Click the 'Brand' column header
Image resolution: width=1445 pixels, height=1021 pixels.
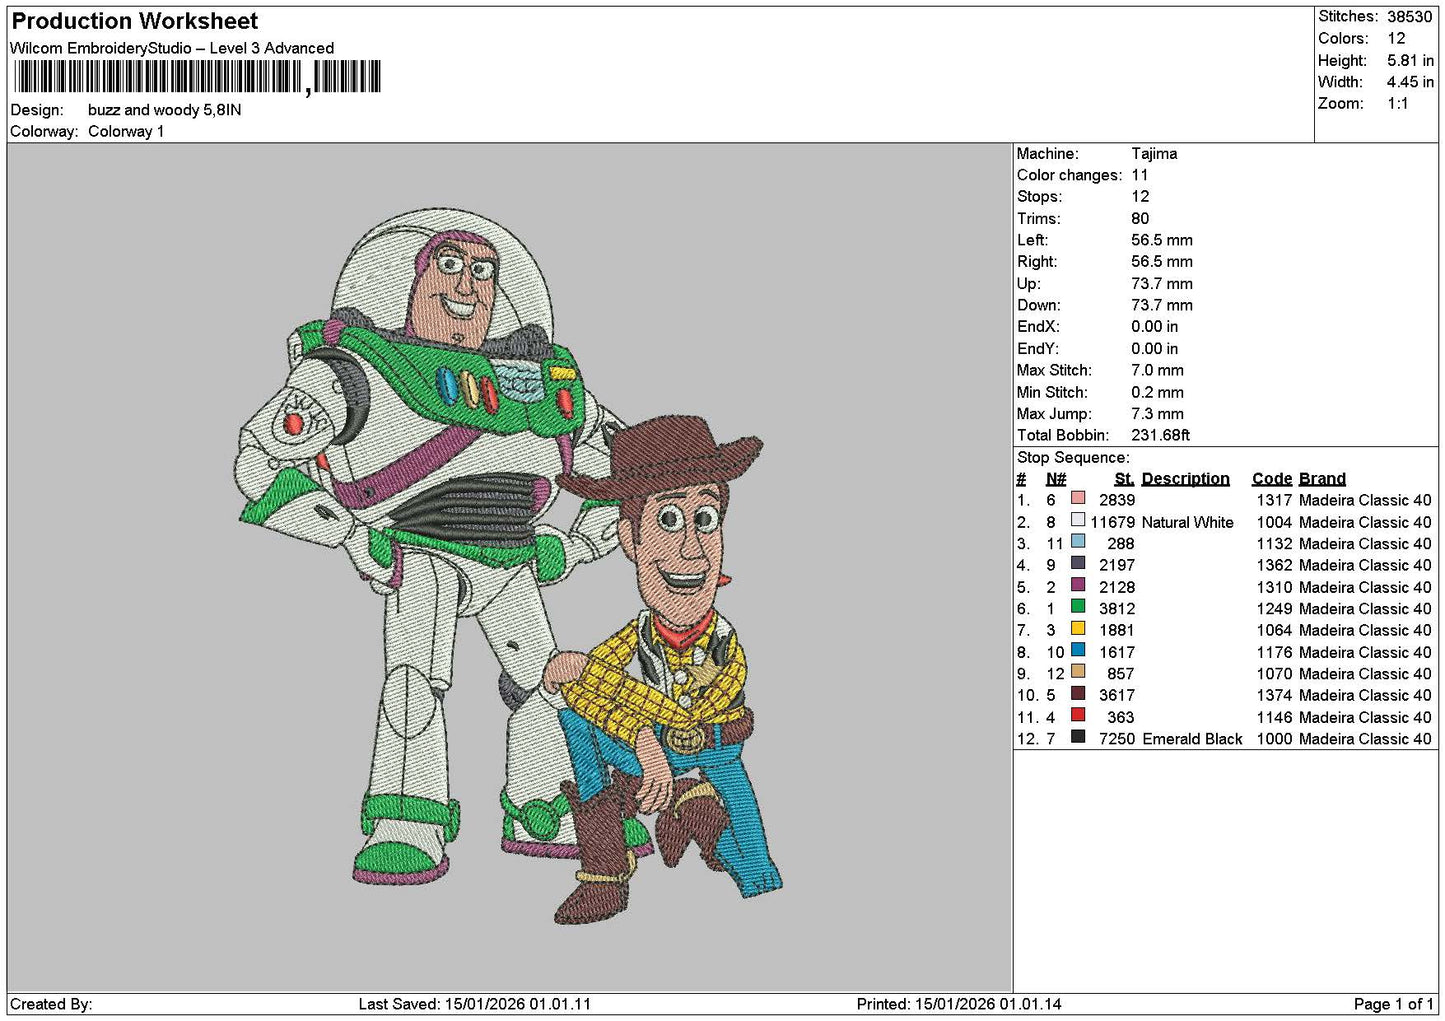pyautogui.click(x=1322, y=479)
